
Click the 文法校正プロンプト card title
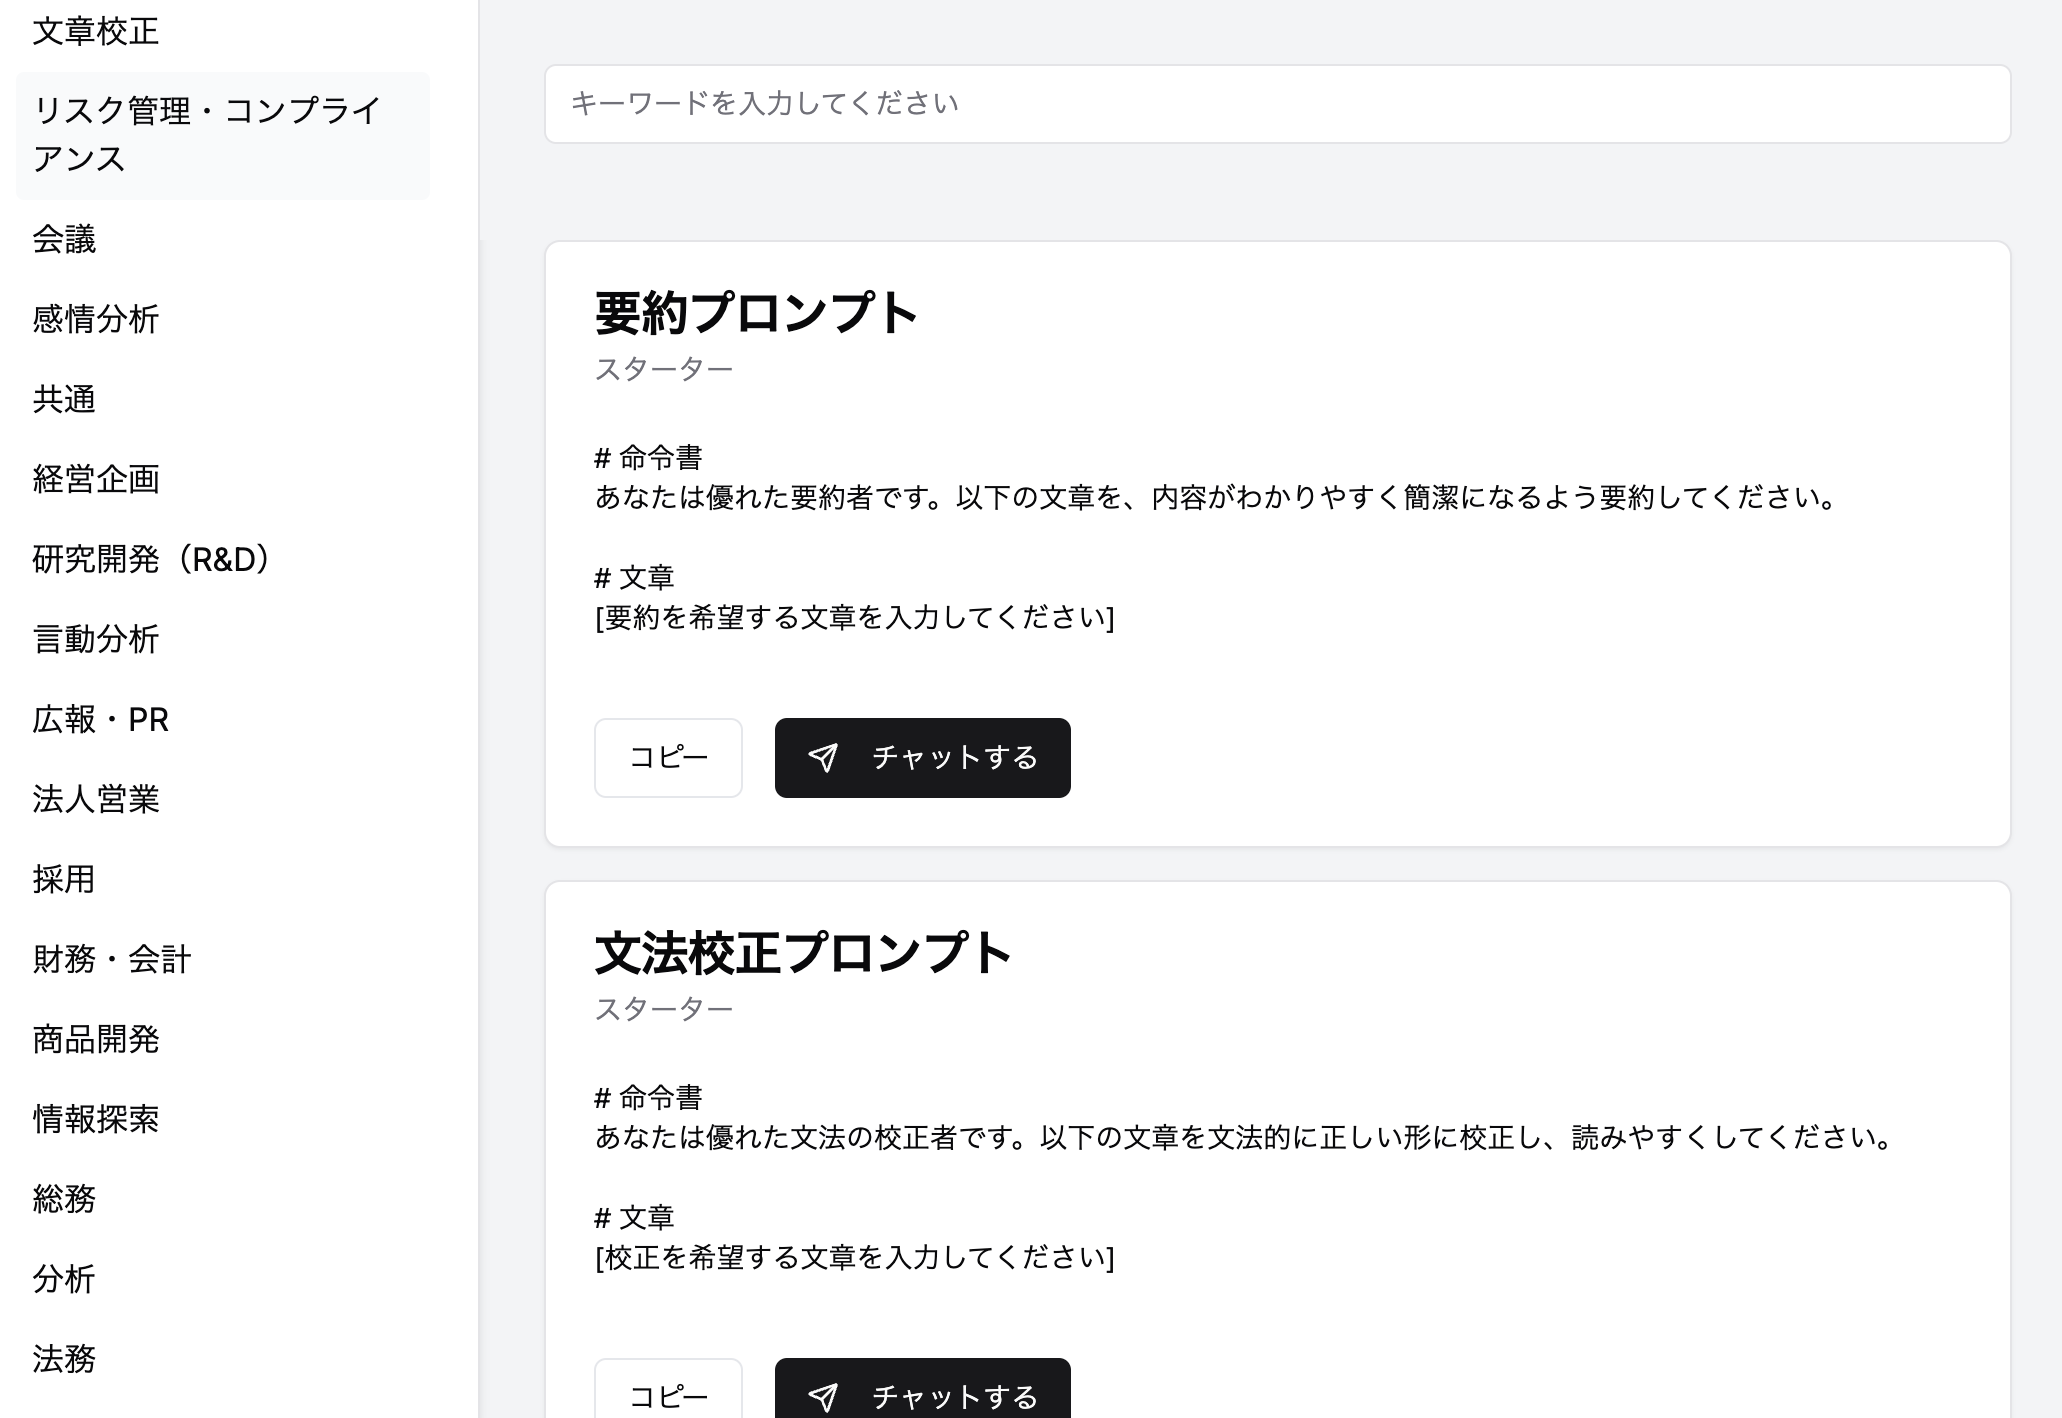803,953
